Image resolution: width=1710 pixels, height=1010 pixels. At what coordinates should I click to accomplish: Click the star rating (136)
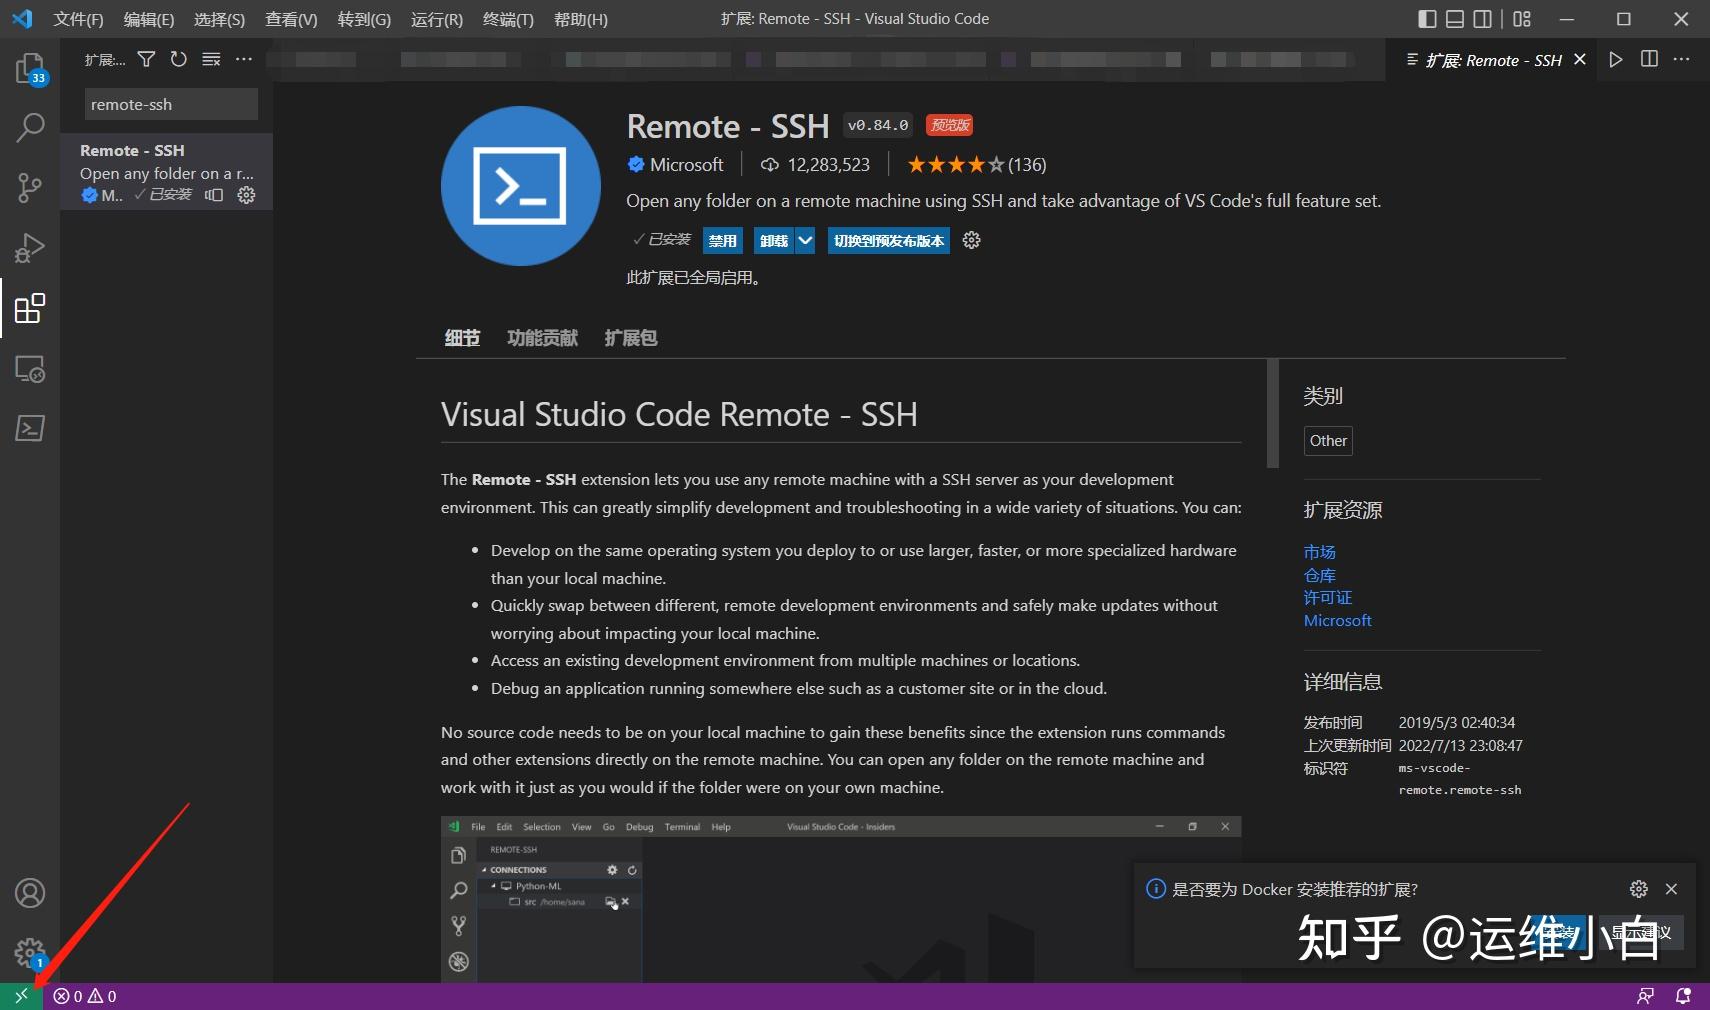[x=976, y=164]
